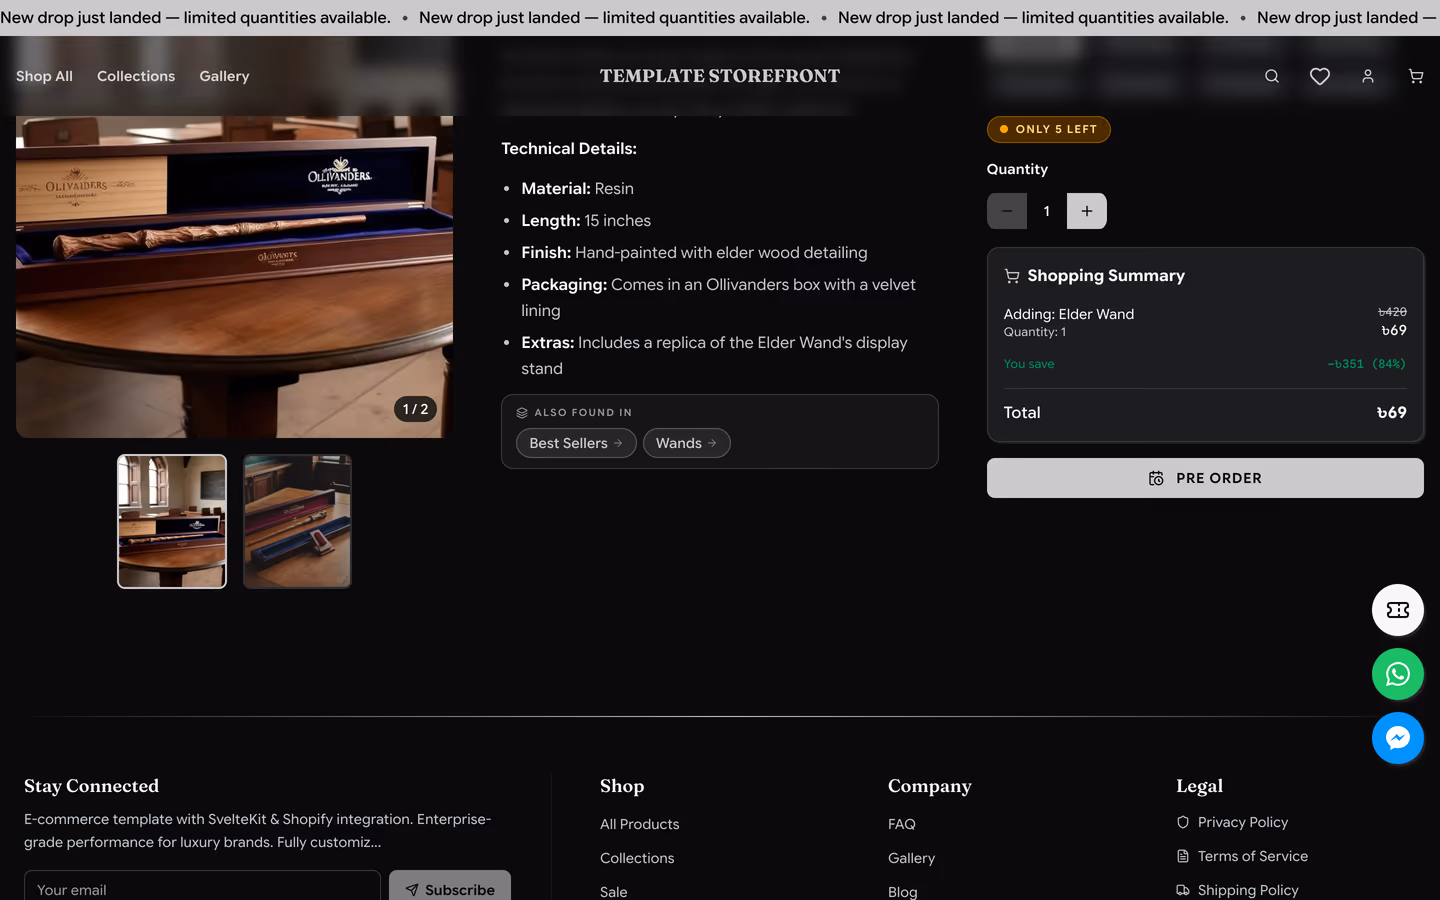This screenshot has height=900, width=1440.
Task: Open Terms of Service link
Action: point(1242,856)
